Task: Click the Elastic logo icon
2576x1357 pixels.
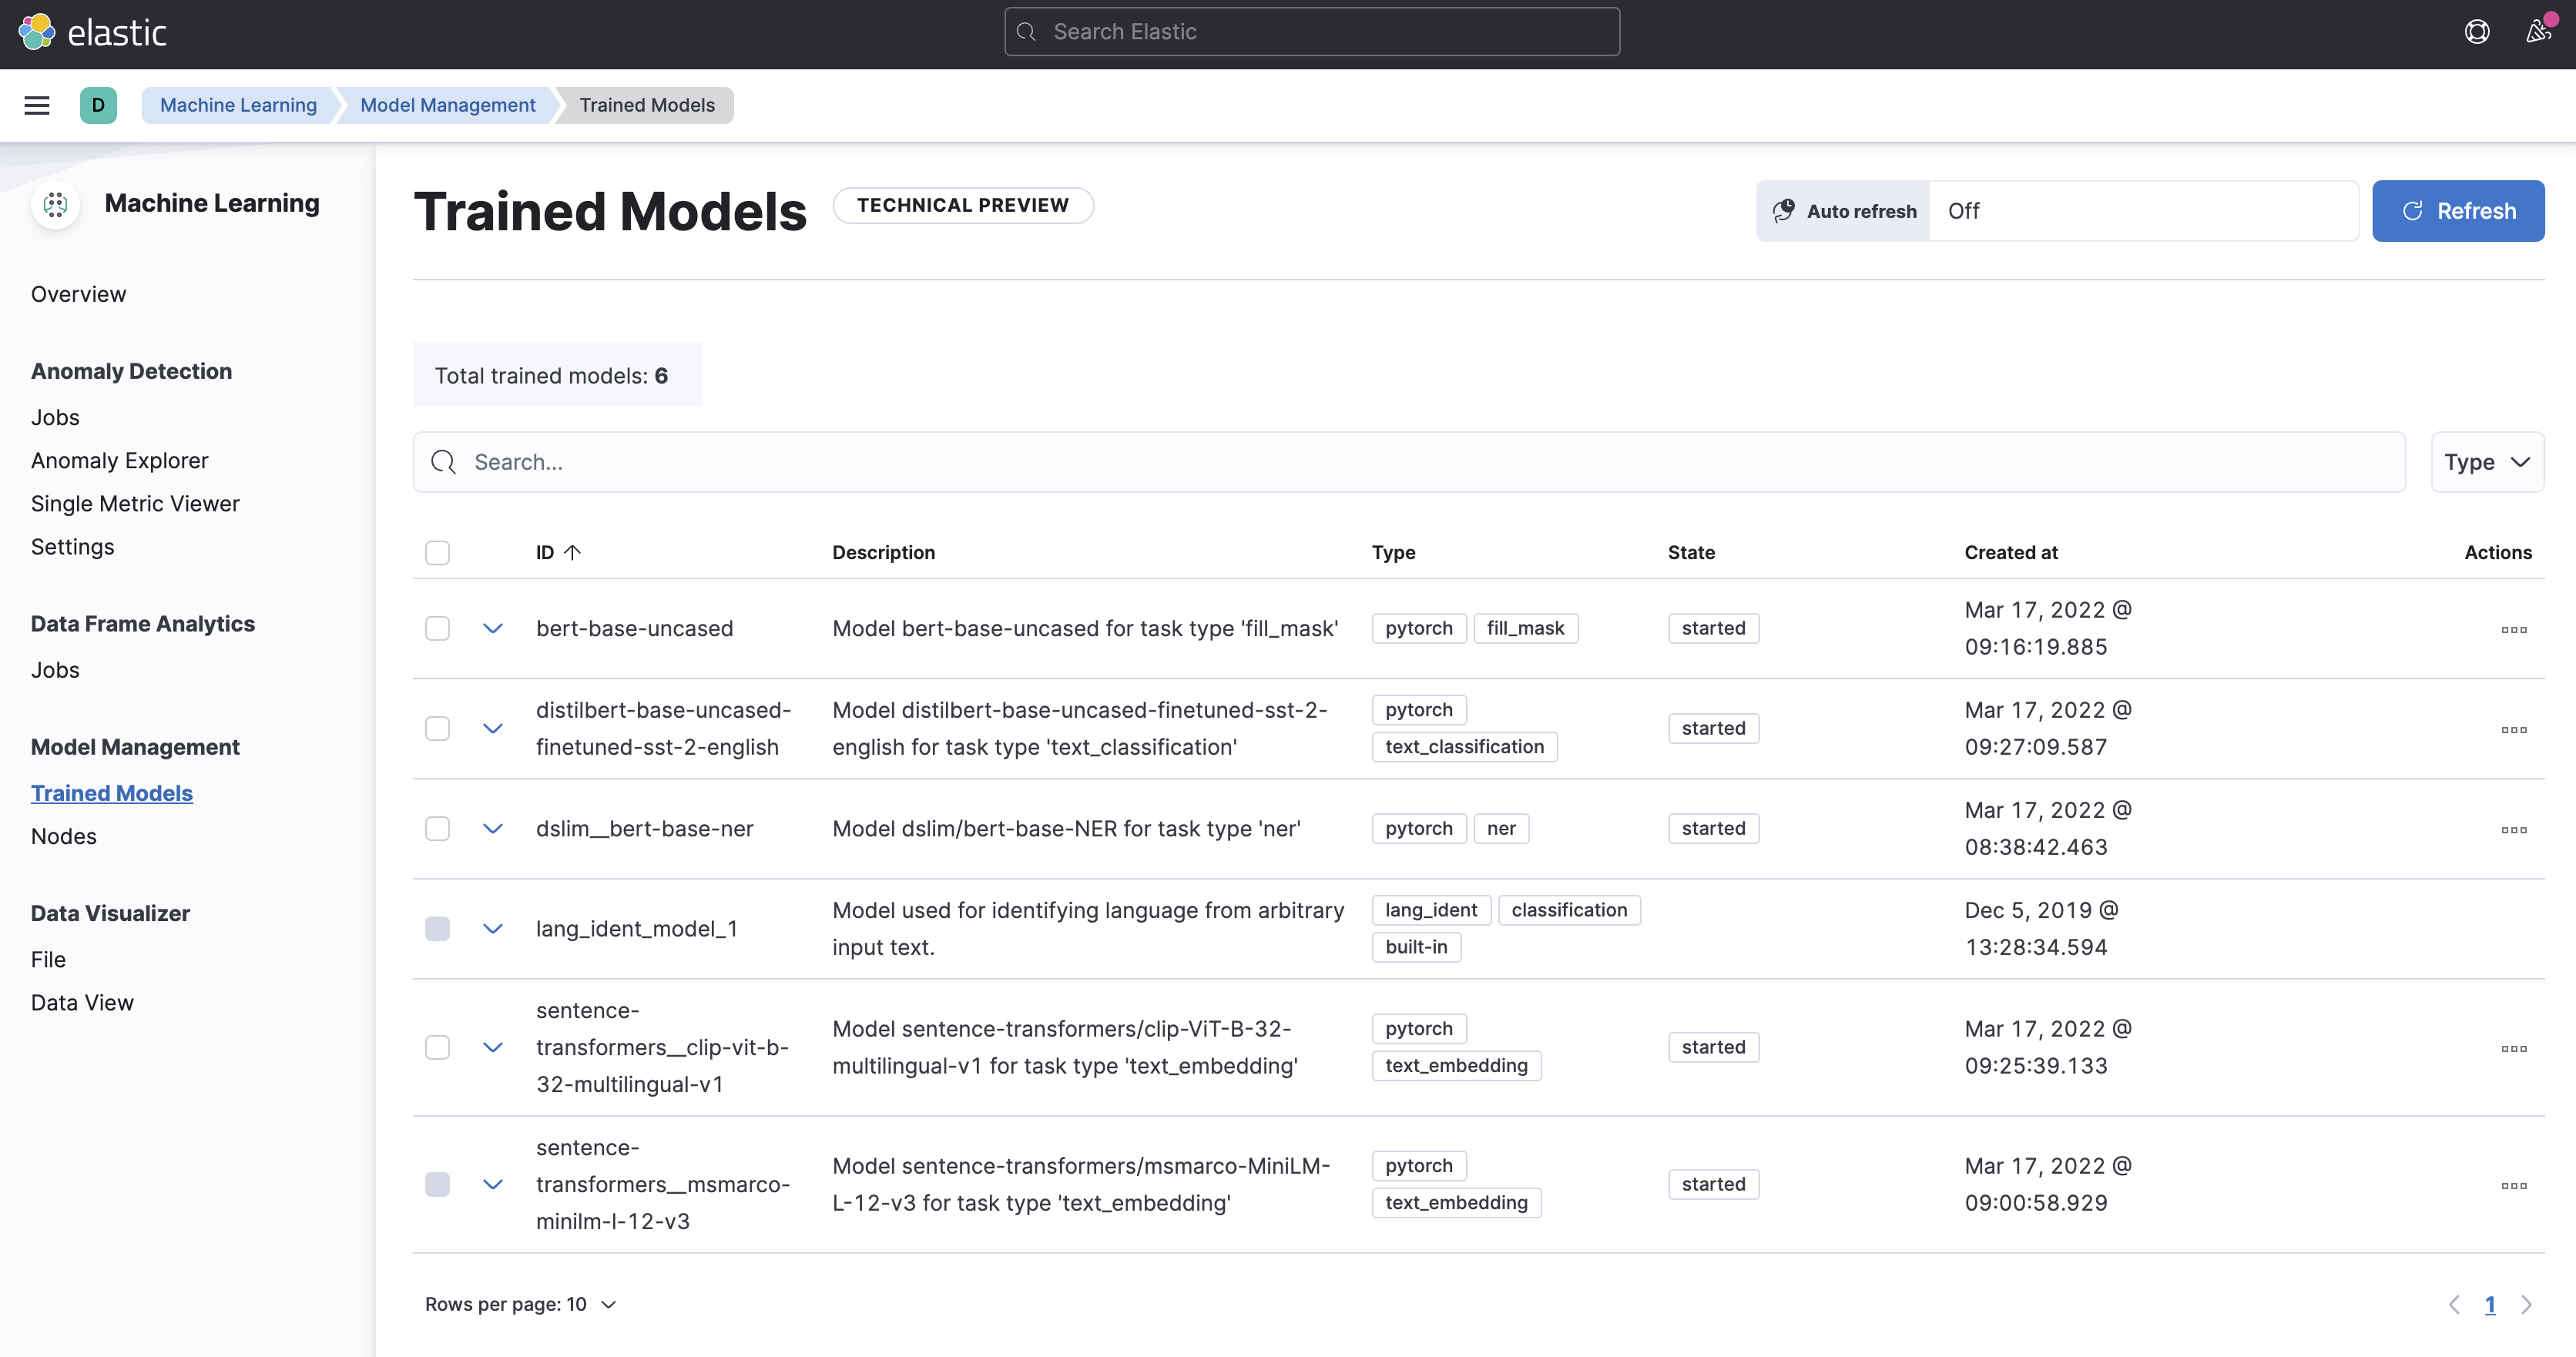Action: point(37,32)
